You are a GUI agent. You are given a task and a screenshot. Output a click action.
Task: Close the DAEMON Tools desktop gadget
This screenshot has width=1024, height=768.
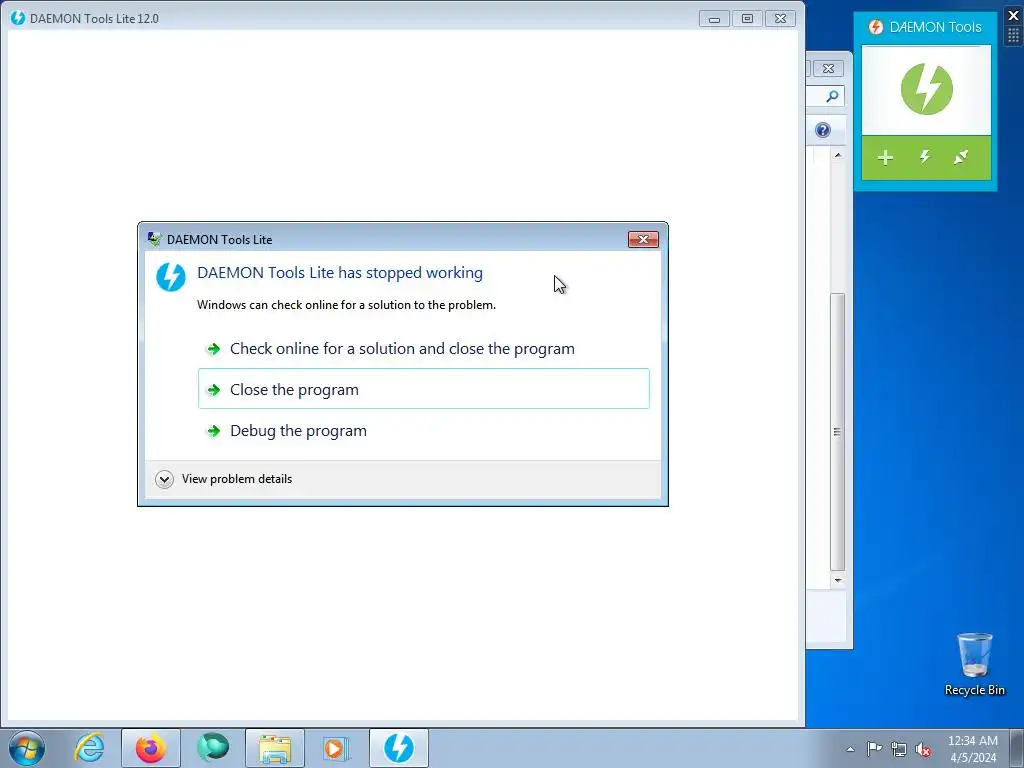[1014, 15]
